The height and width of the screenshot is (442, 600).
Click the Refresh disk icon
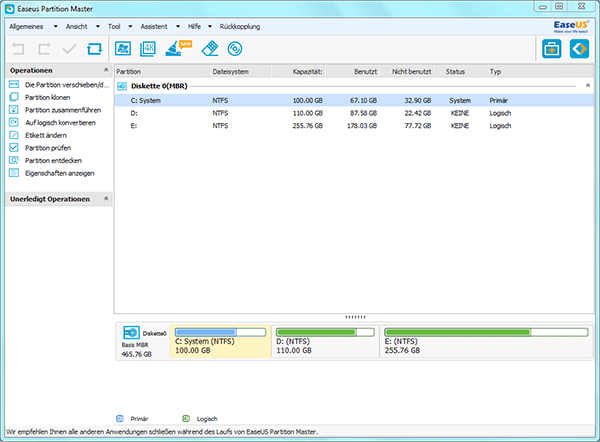coord(95,49)
